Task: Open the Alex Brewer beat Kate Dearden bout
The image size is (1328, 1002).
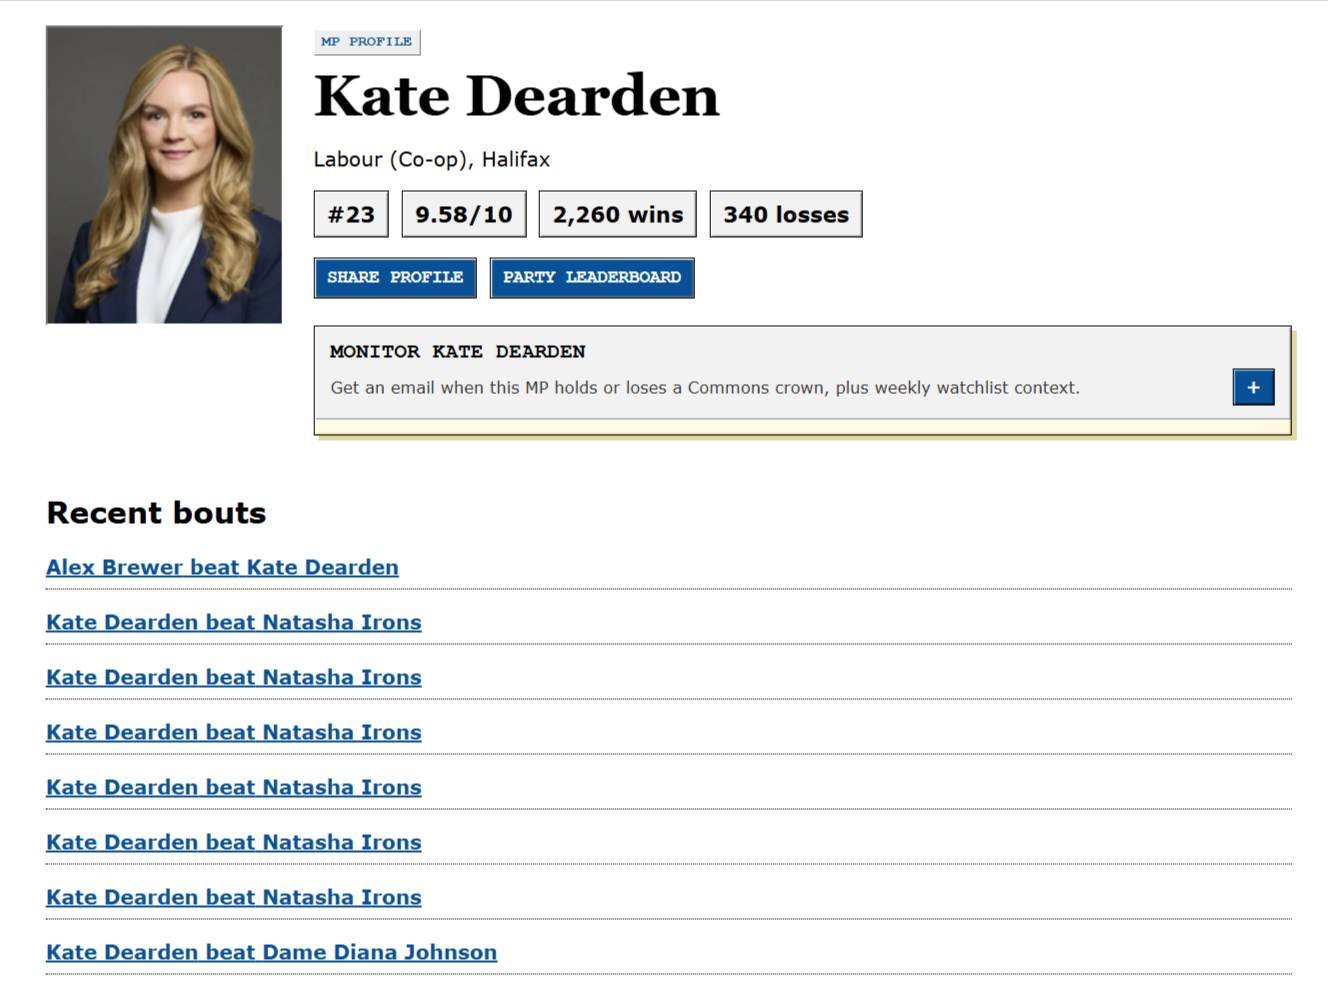Action: [222, 567]
